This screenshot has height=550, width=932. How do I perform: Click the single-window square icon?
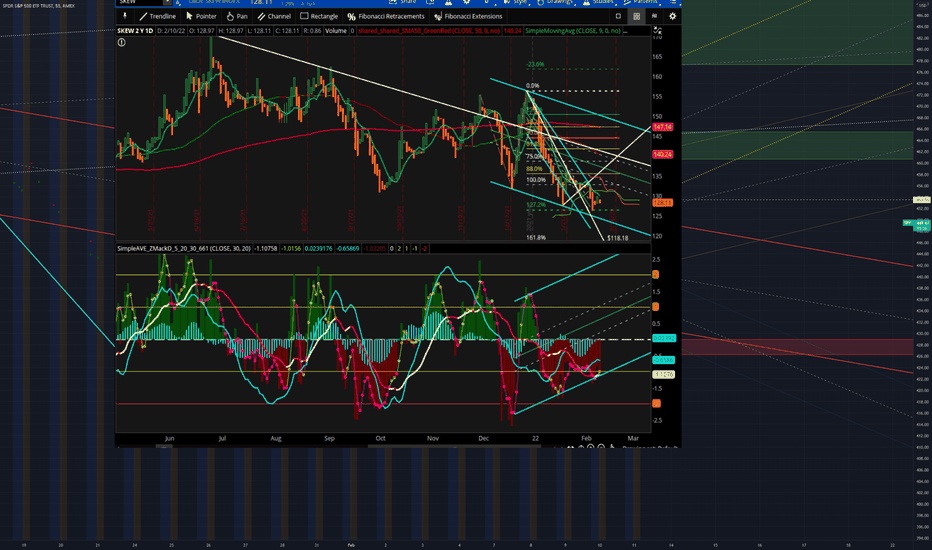pyautogui.click(x=618, y=16)
